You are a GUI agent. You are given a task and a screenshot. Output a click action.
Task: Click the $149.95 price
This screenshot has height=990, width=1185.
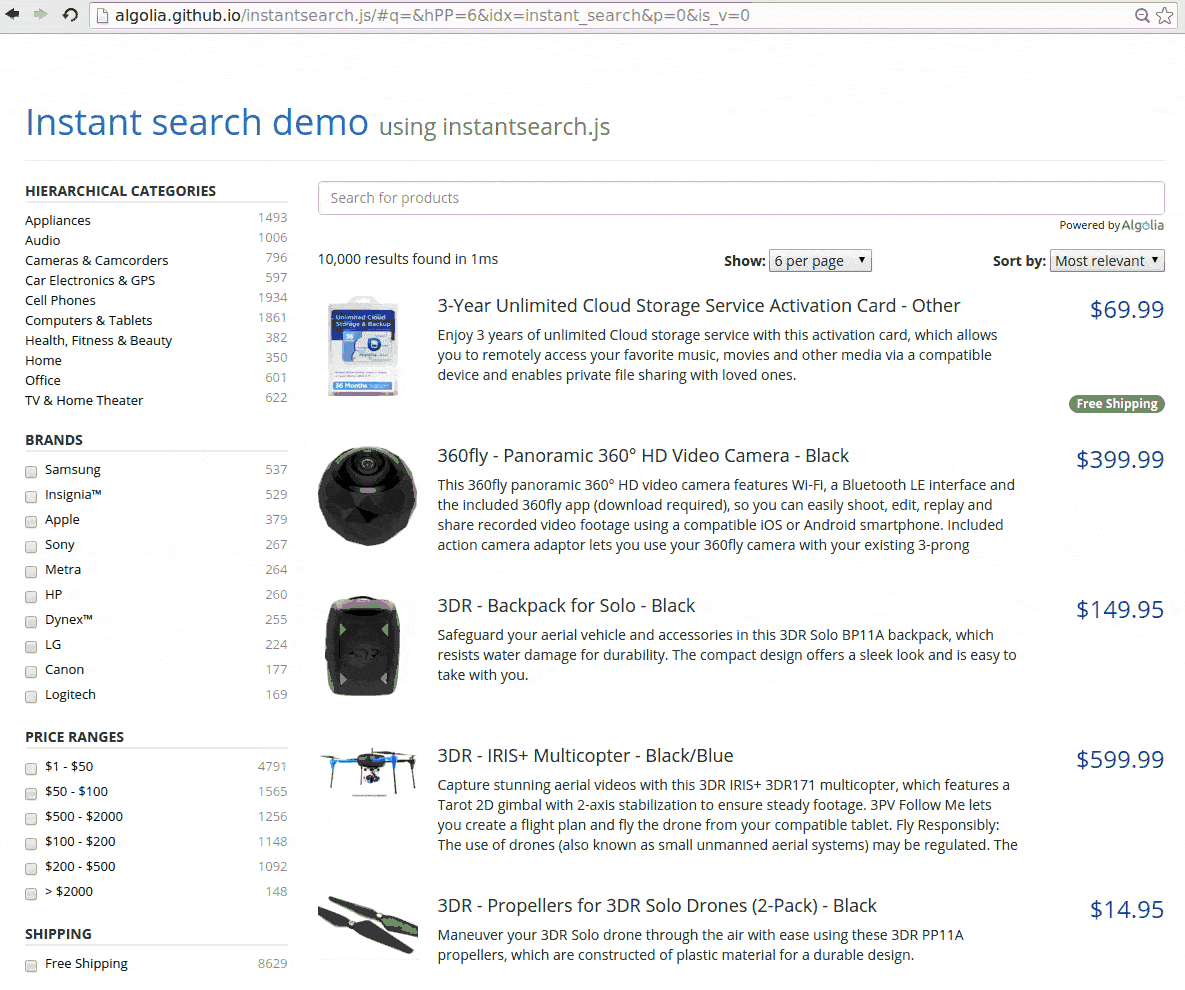1120,610
